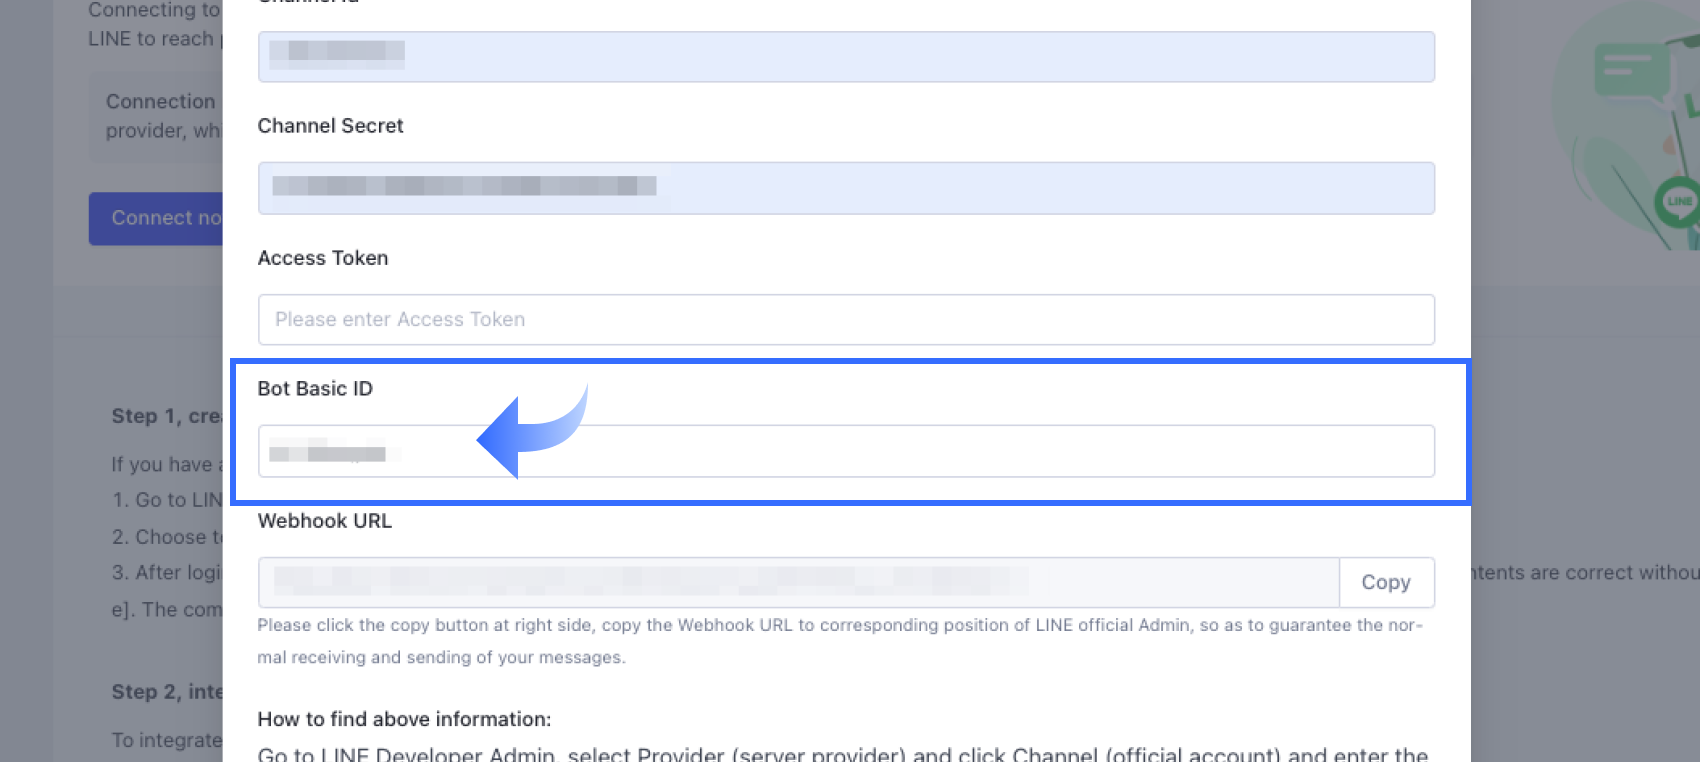Click the blue Connect now button
Image resolution: width=1700 pixels, height=762 pixels.
pos(156,218)
